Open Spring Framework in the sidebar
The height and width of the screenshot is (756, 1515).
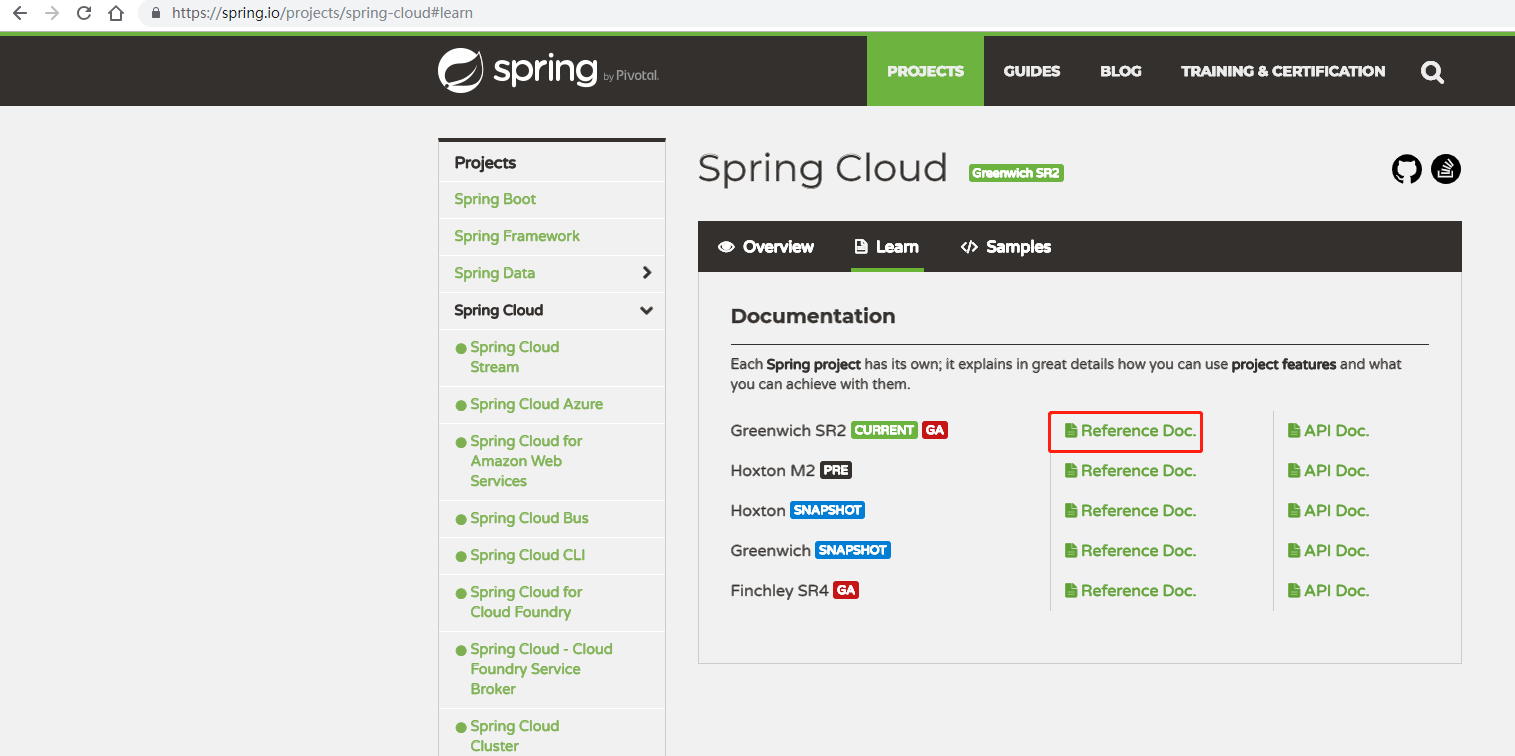click(517, 236)
